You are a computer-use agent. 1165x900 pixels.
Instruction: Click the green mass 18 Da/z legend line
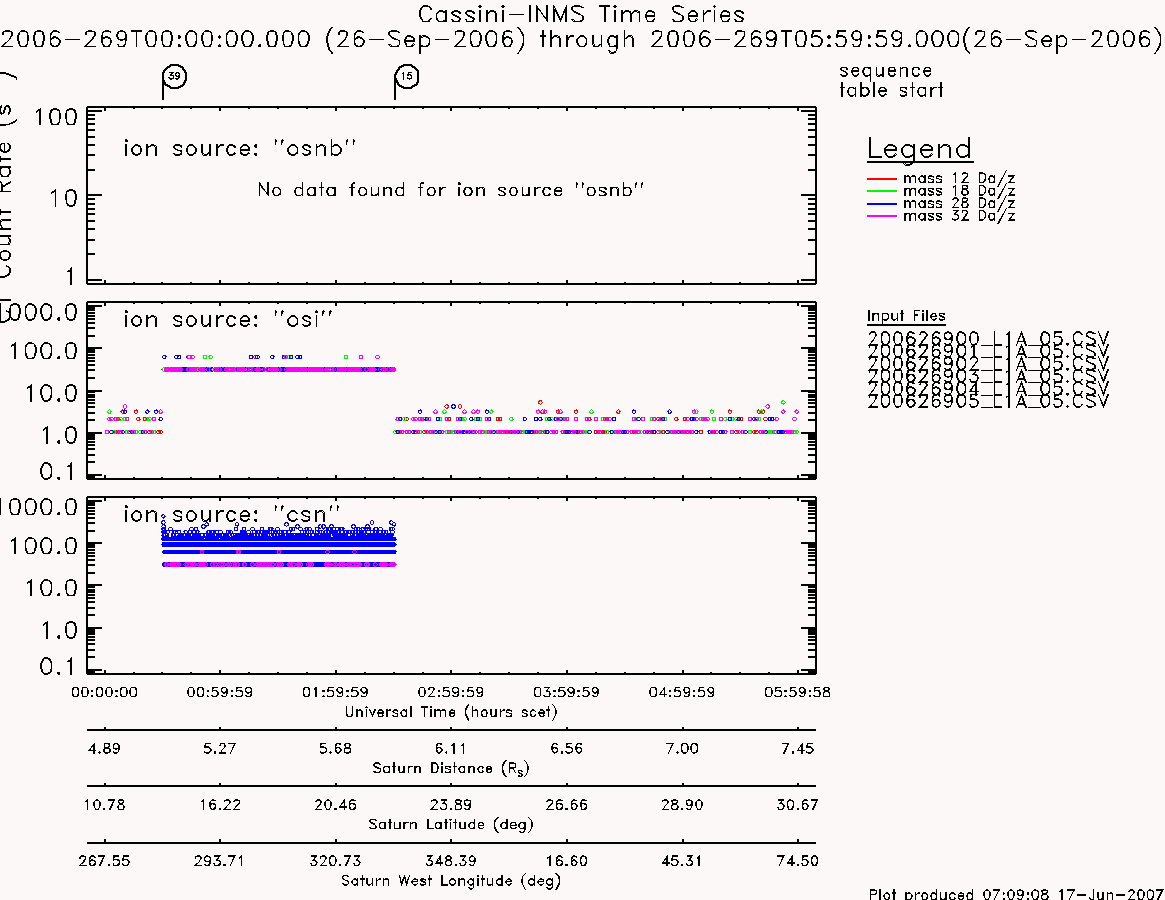point(882,191)
